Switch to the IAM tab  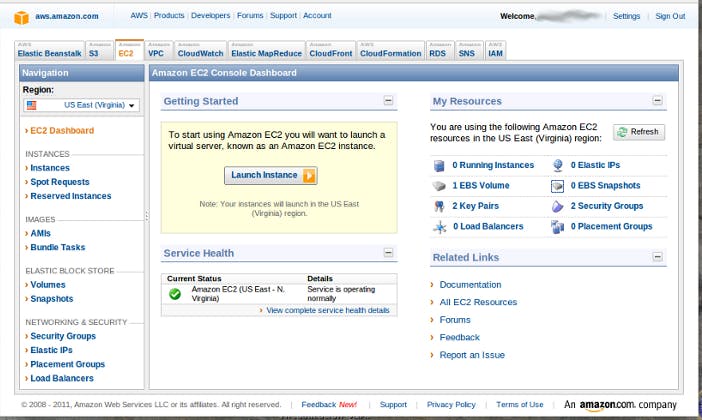496,50
